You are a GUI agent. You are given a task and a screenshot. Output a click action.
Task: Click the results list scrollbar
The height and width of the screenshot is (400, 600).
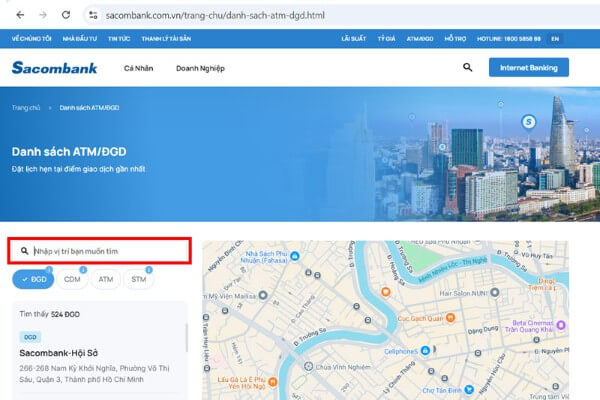coord(186,338)
